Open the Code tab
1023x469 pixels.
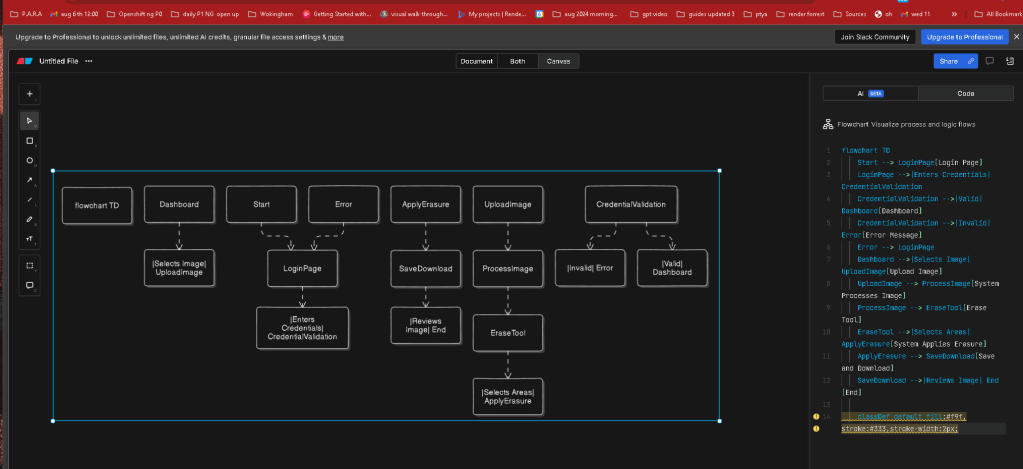point(966,93)
